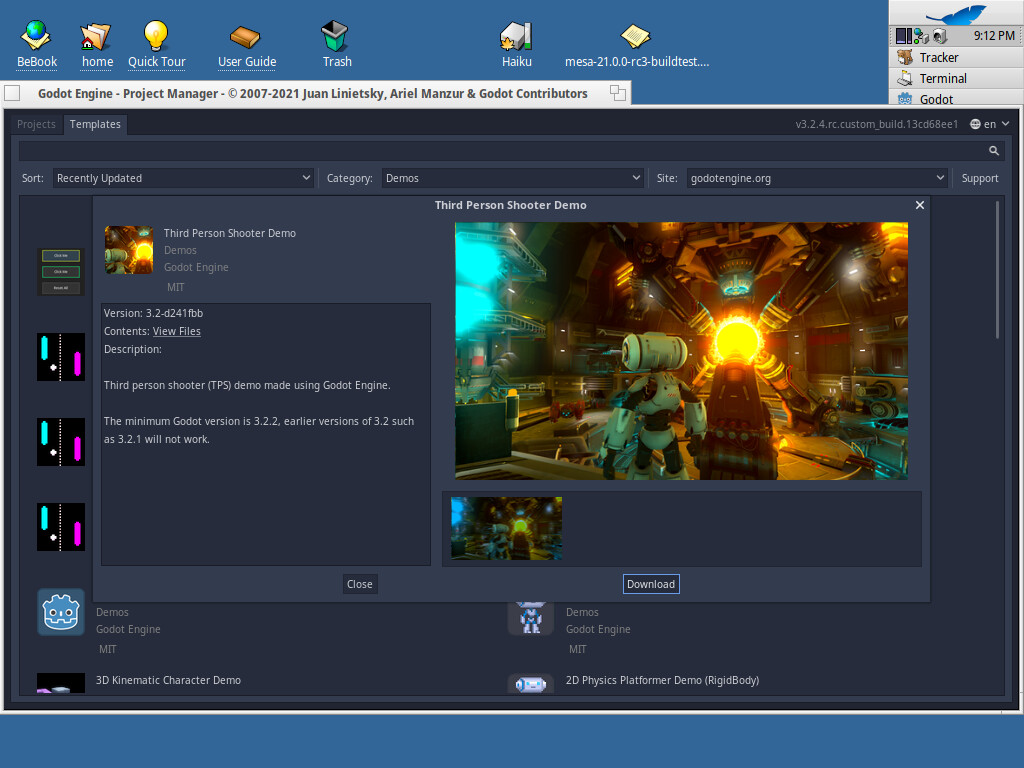Open the Sort dropdown showing Recently Updated

point(184,178)
